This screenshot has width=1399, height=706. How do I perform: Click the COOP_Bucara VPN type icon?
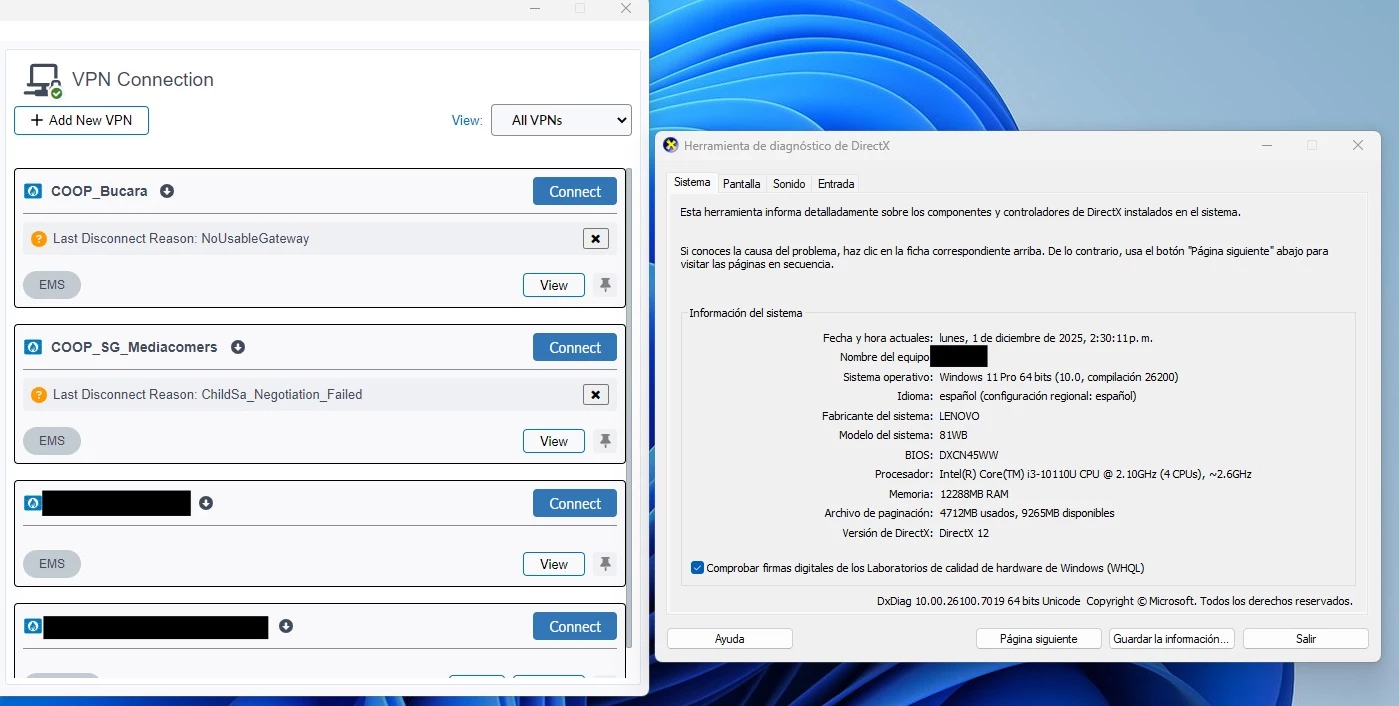pyautogui.click(x=33, y=191)
